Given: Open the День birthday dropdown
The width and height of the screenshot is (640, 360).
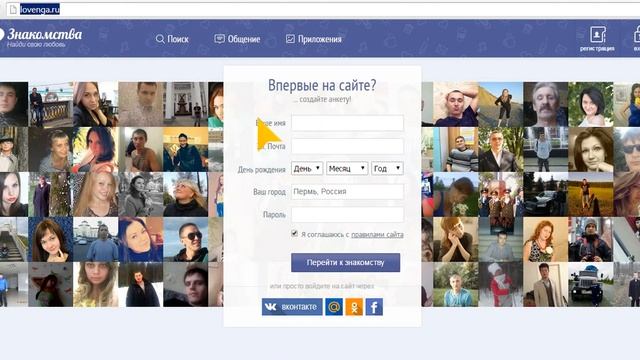Looking at the screenshot, I should click(x=307, y=168).
